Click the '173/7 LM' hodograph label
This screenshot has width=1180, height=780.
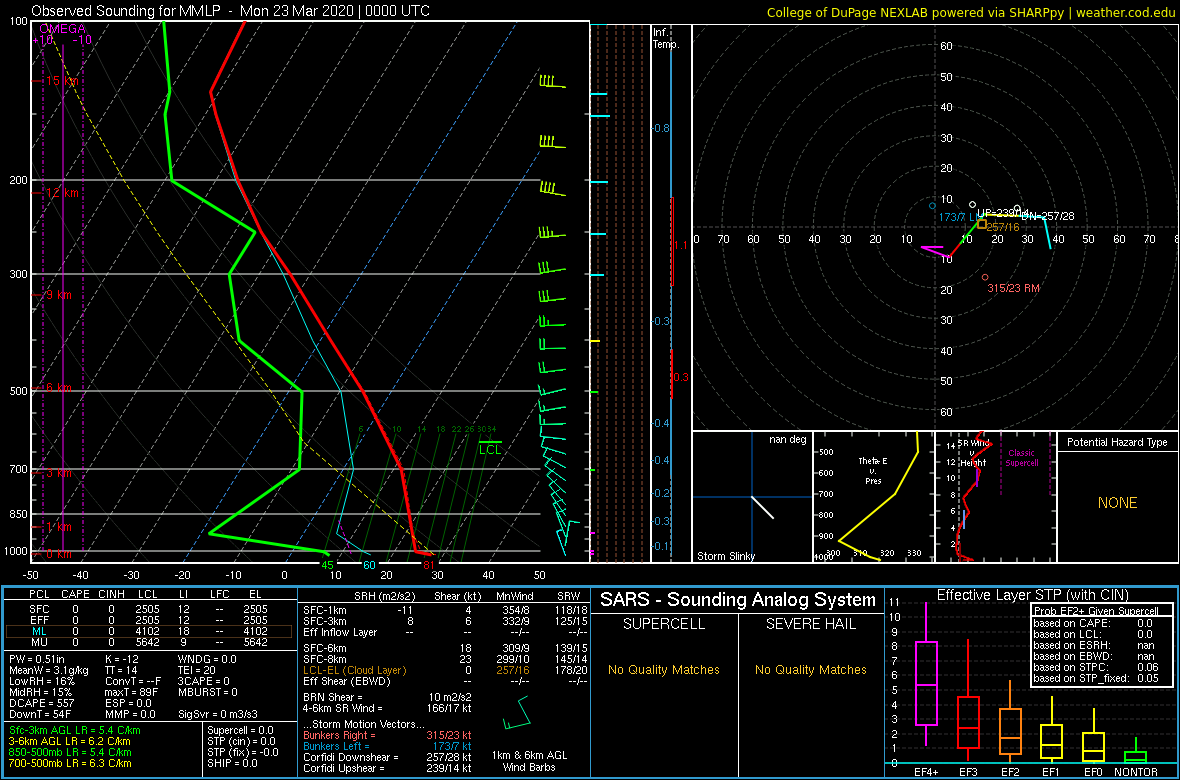(959, 218)
